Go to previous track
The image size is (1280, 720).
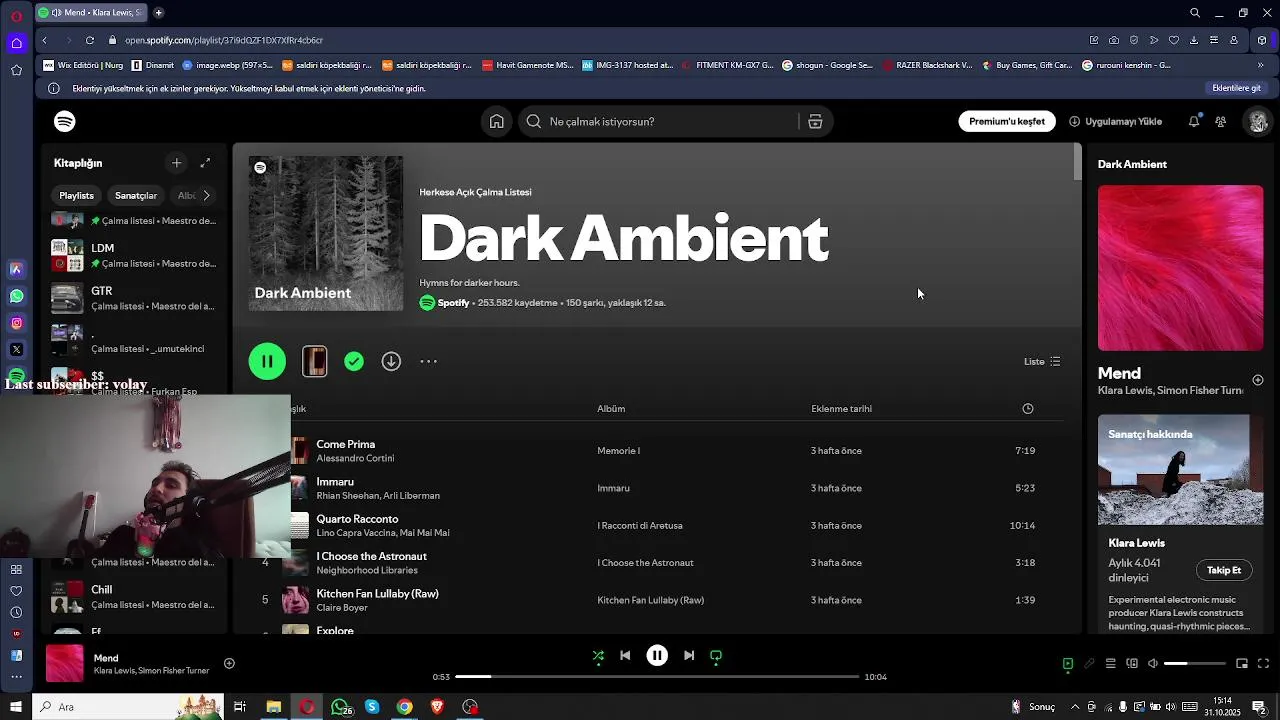click(x=625, y=656)
